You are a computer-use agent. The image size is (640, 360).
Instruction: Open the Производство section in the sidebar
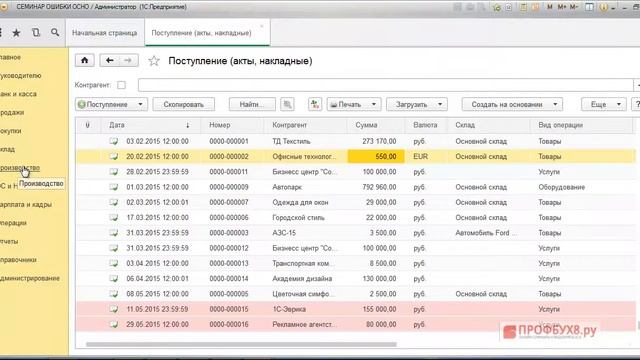[x=20, y=168]
